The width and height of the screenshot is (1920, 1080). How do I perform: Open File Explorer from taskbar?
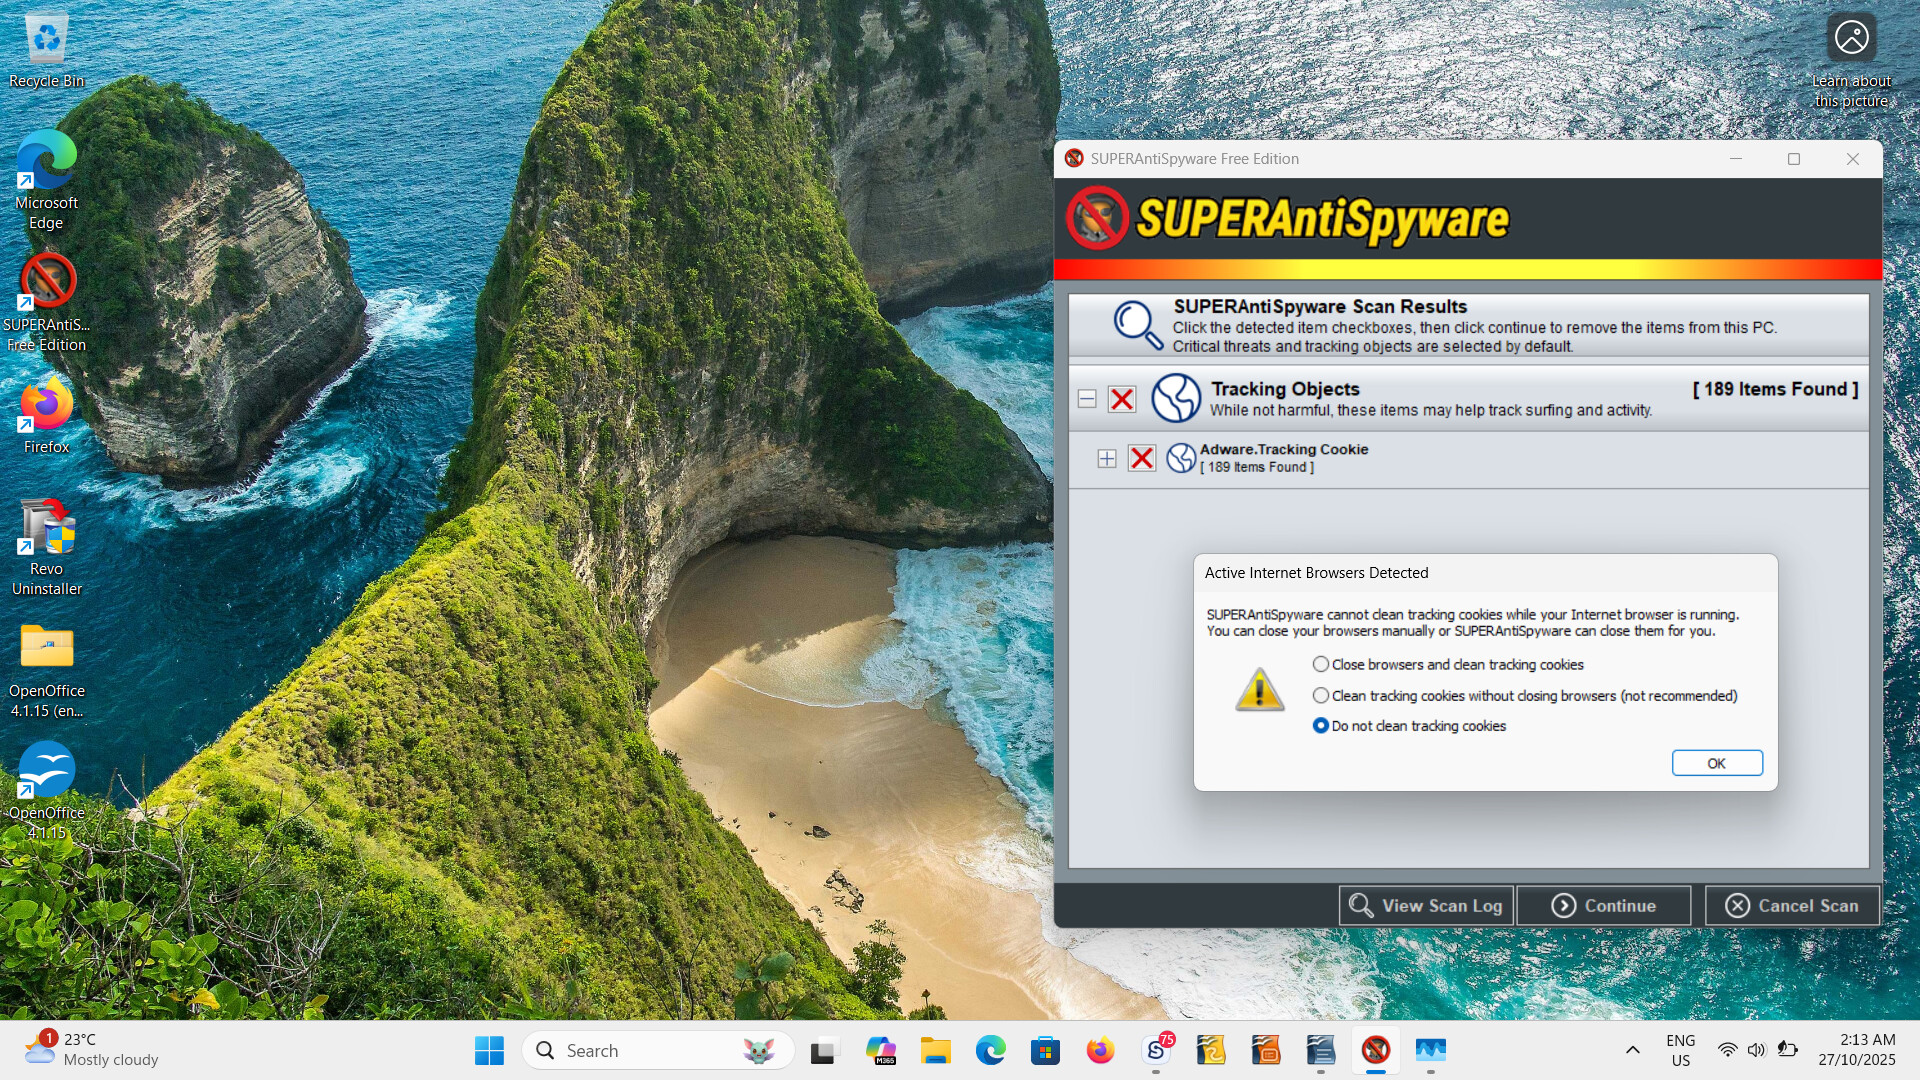pos(935,1051)
